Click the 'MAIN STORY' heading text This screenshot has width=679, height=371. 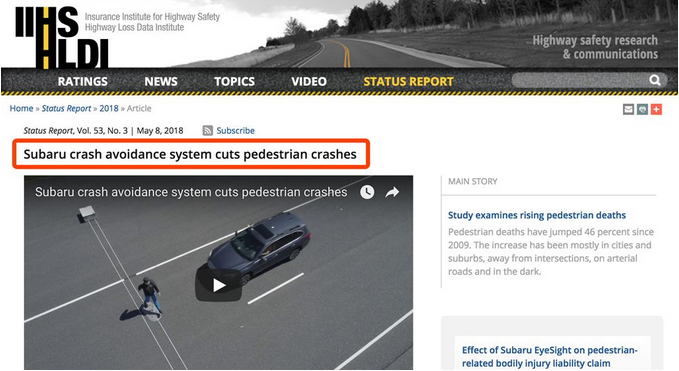[472, 181]
